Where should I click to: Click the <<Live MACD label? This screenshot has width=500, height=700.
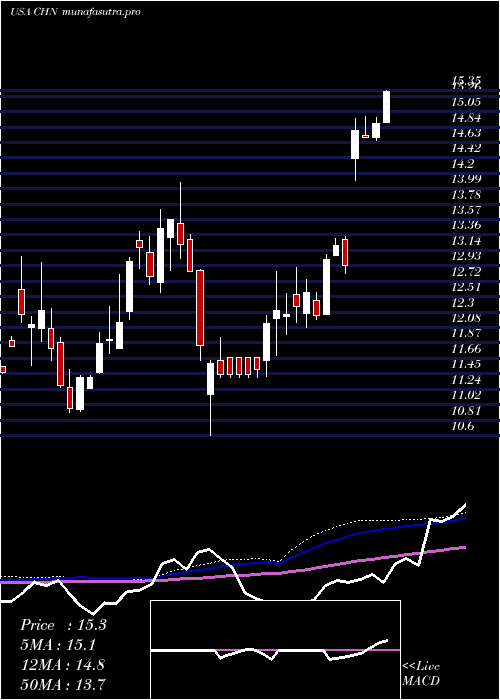tap(421, 674)
